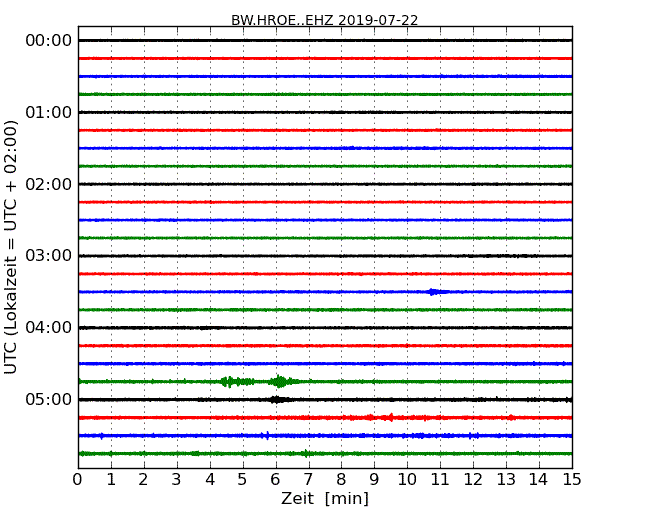Click x-axis tick label 6
Screen dimensions: 650x520
pyautogui.click(x=275, y=480)
